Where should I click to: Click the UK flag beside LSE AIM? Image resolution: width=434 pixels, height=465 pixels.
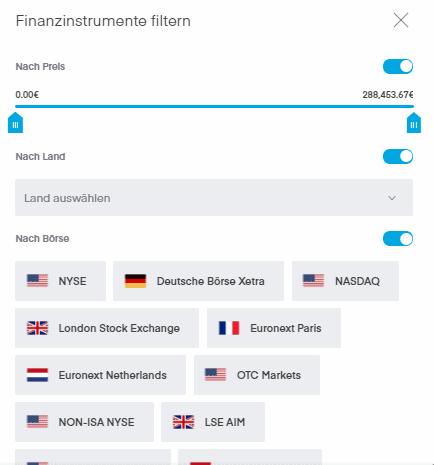(x=183, y=422)
